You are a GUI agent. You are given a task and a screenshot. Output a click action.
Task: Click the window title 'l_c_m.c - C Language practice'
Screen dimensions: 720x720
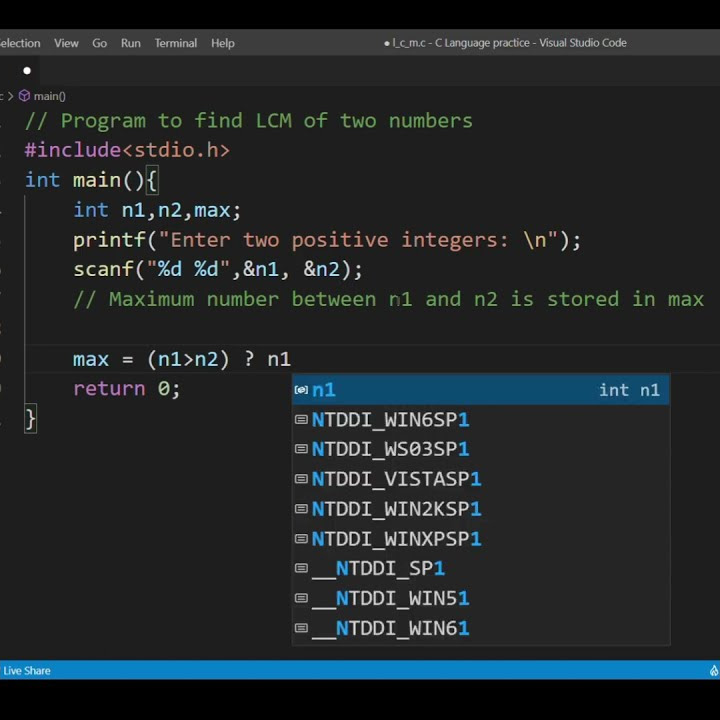(x=461, y=43)
